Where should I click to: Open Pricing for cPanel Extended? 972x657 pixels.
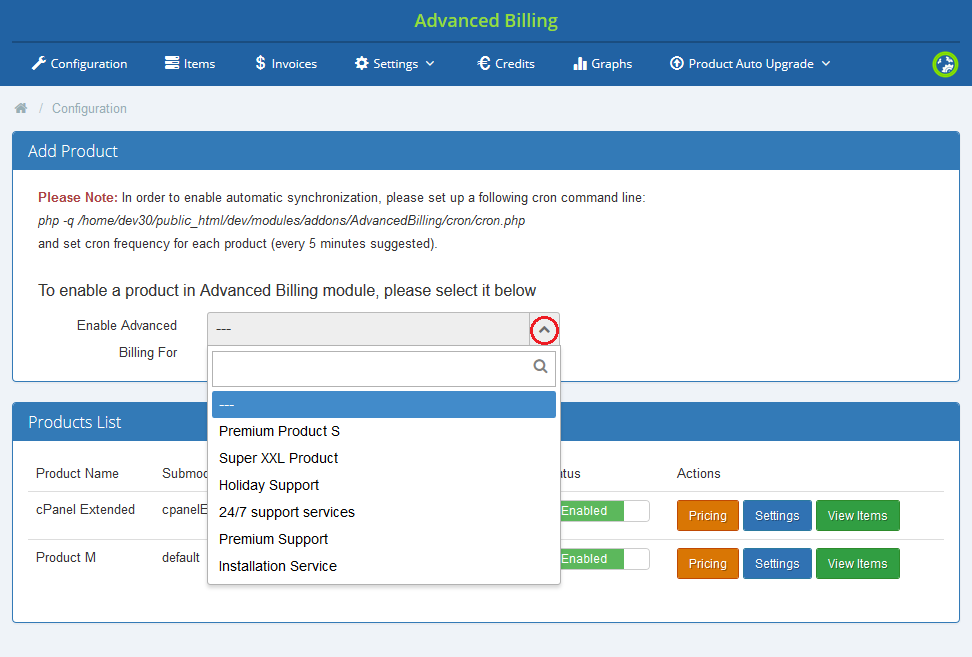[x=707, y=516]
